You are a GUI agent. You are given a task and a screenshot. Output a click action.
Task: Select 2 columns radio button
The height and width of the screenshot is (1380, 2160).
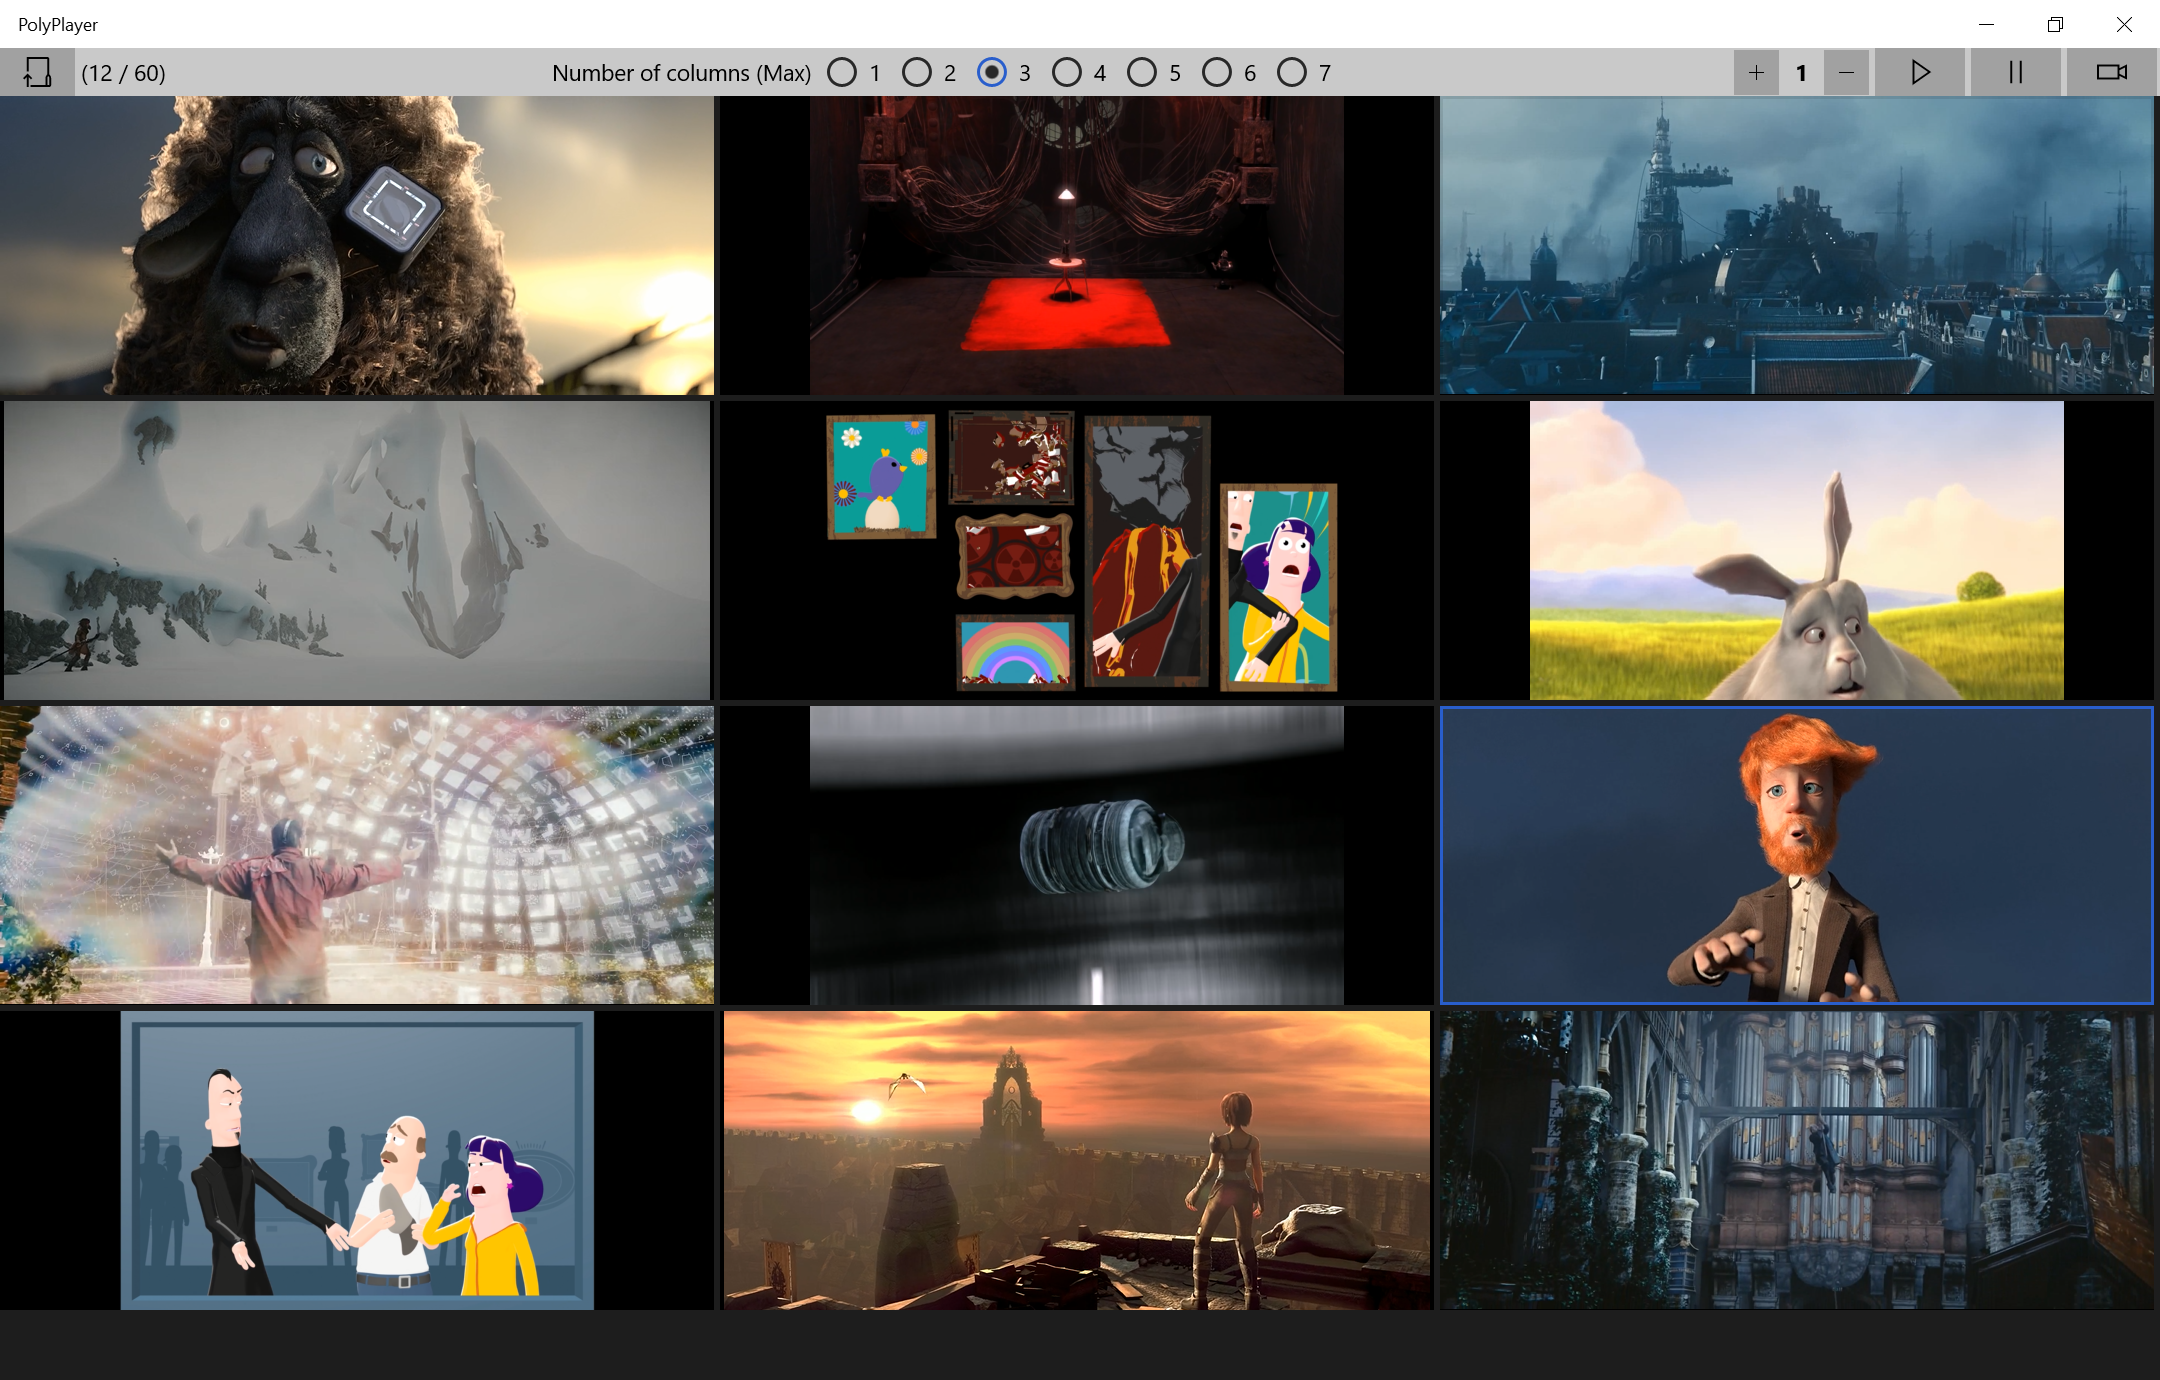tap(917, 72)
